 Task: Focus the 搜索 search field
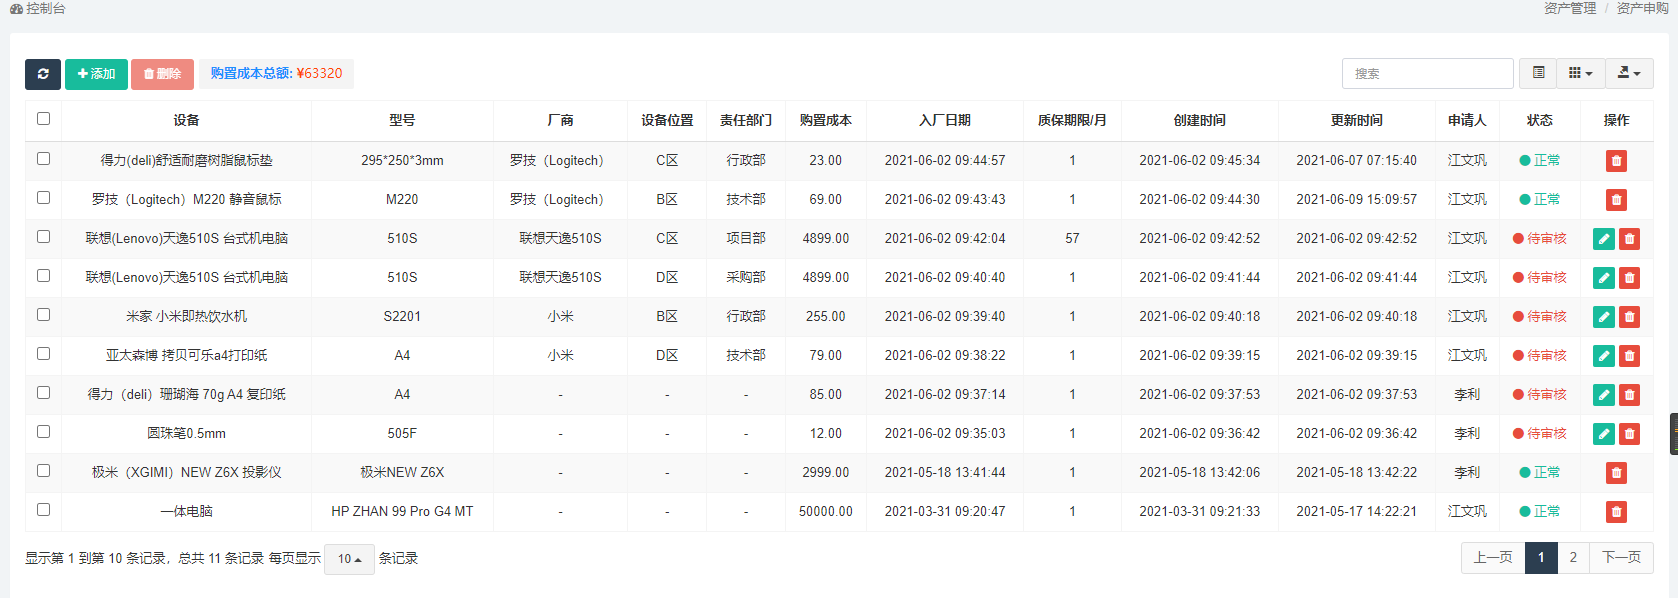1427,74
